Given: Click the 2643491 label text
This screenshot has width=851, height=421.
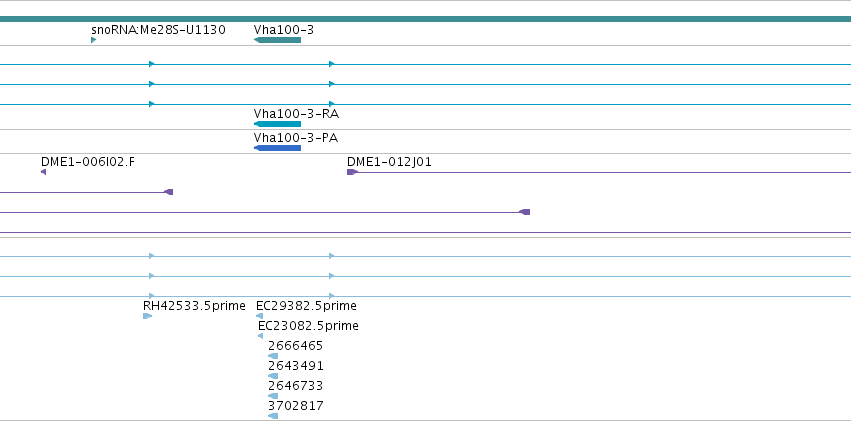Looking at the screenshot, I should [x=296, y=366].
